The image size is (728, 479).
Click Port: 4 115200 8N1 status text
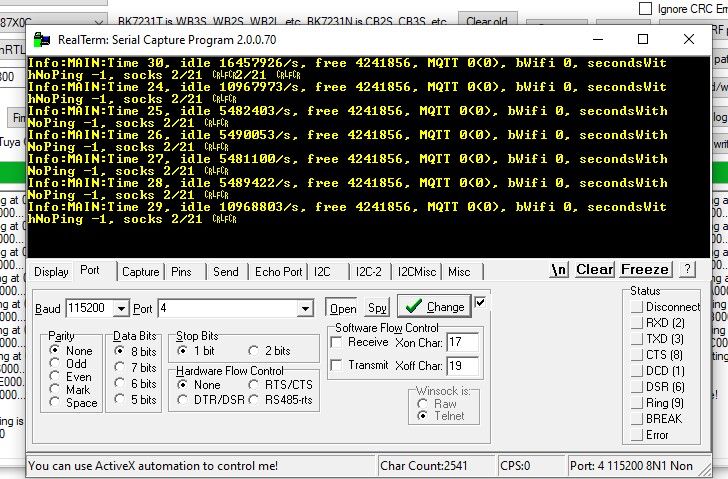[x=631, y=466]
